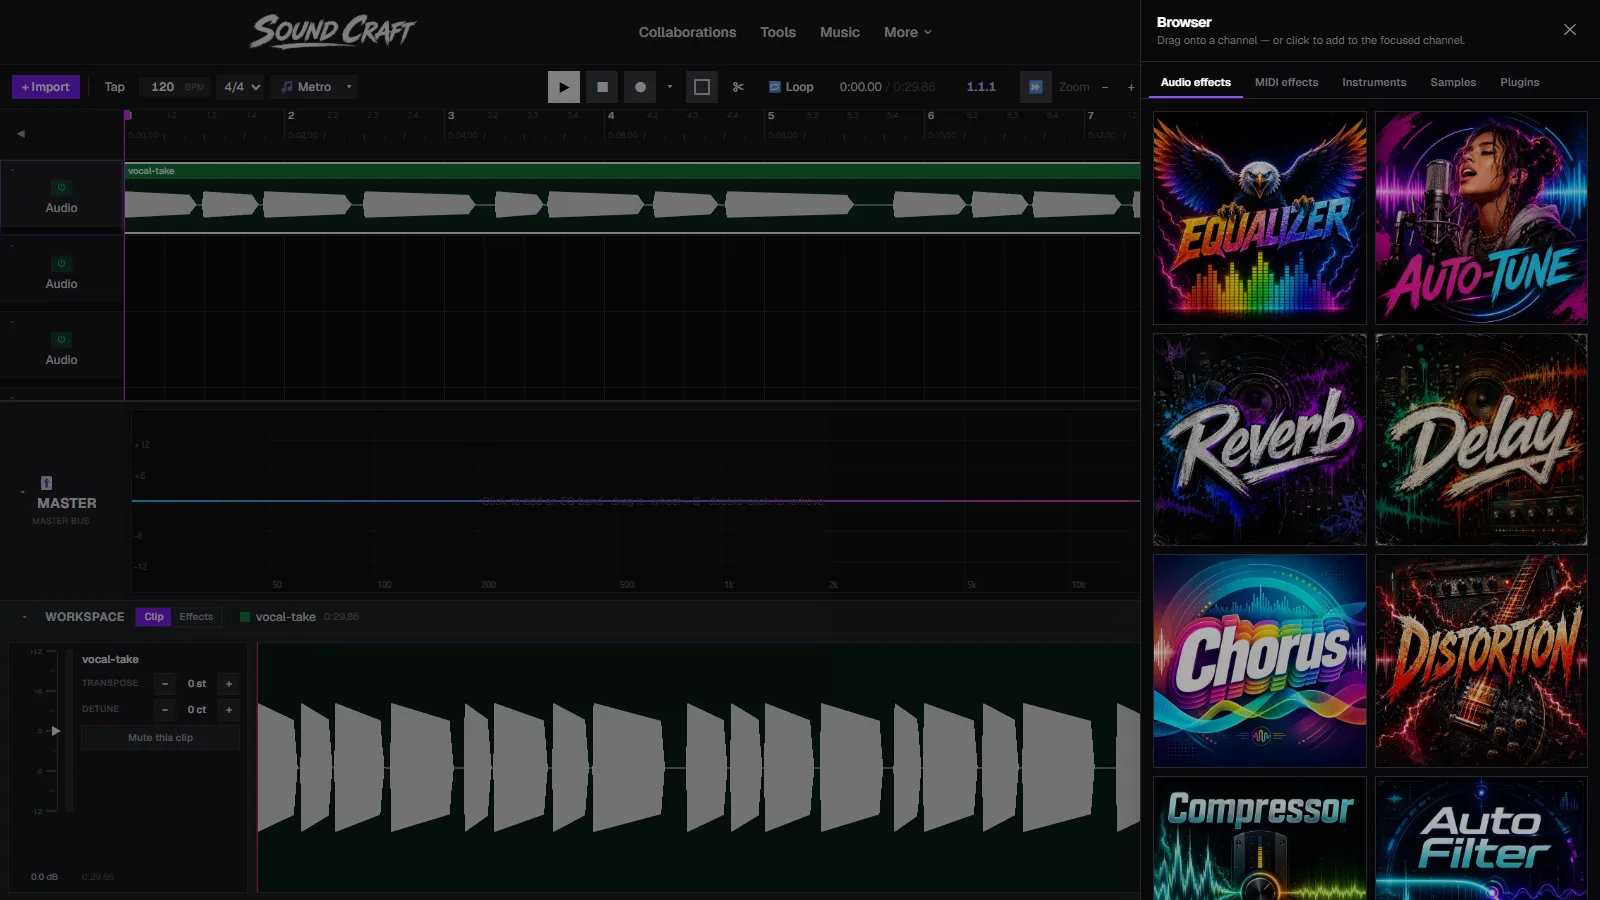Select the MIDI effects tab

click(x=1286, y=82)
